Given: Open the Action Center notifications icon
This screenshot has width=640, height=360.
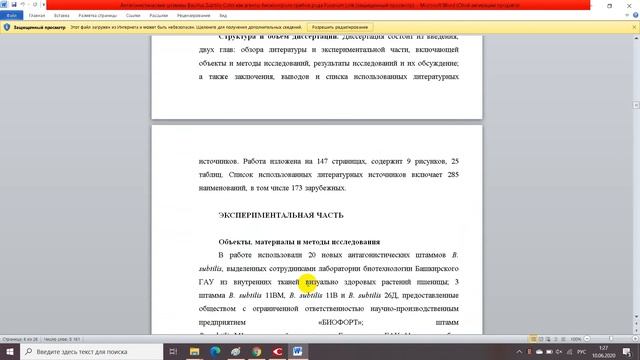Looking at the screenshot, I should click(627, 351).
